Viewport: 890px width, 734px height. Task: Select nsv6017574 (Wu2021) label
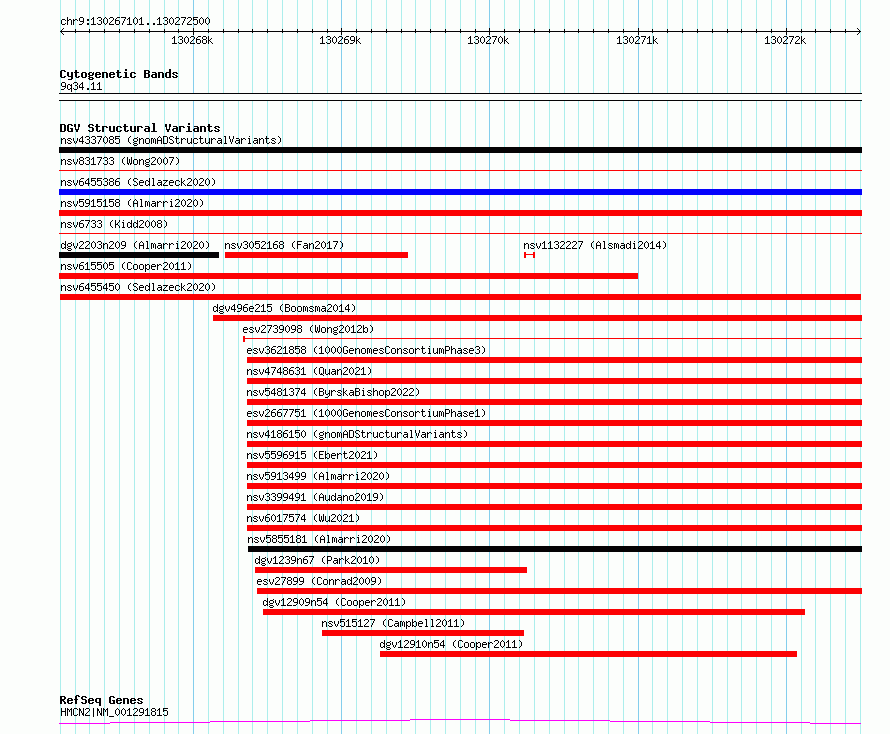[303, 518]
